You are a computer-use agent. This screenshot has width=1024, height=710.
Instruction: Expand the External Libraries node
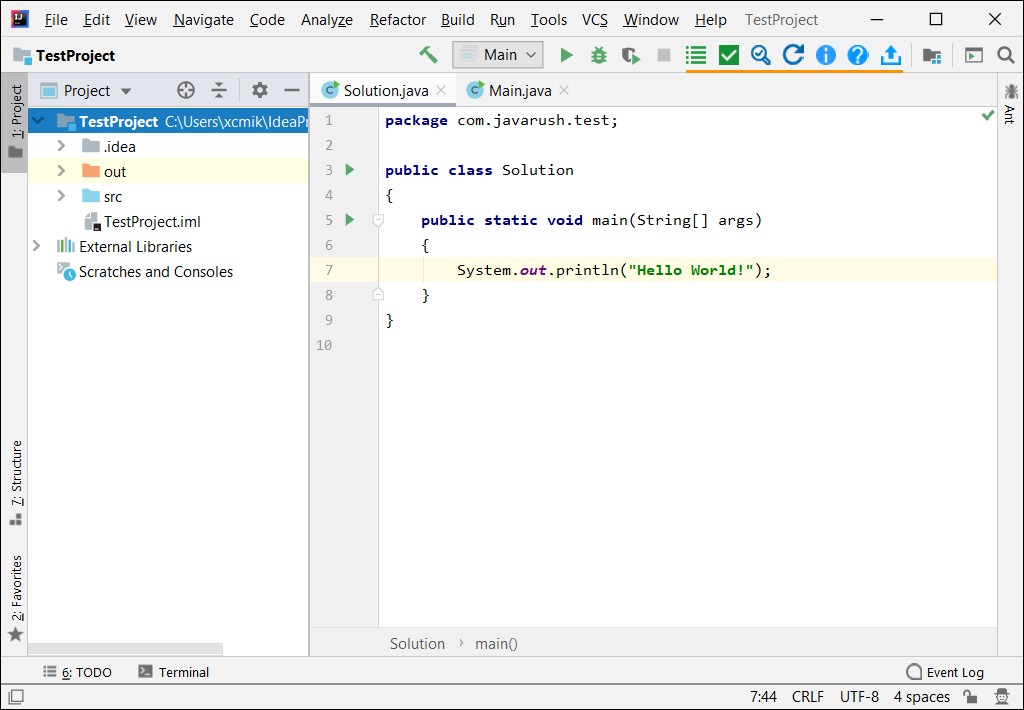point(37,246)
